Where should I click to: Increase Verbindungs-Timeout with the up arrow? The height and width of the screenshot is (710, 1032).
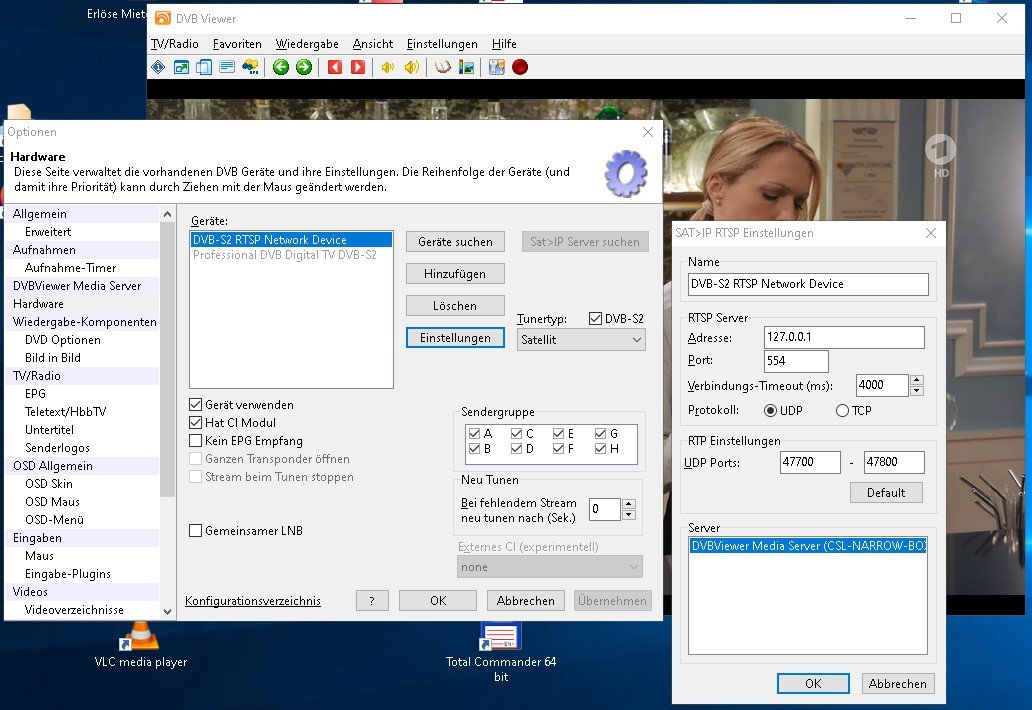pyautogui.click(x=917, y=380)
